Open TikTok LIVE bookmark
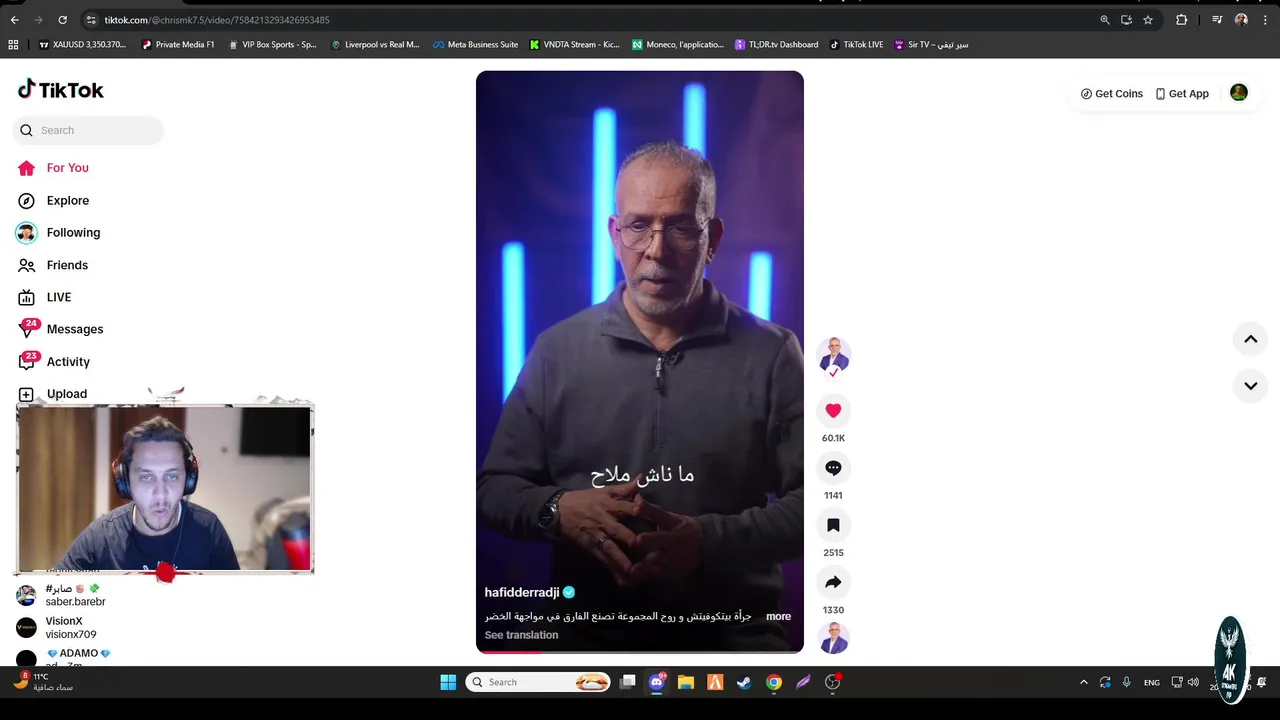 click(x=857, y=44)
